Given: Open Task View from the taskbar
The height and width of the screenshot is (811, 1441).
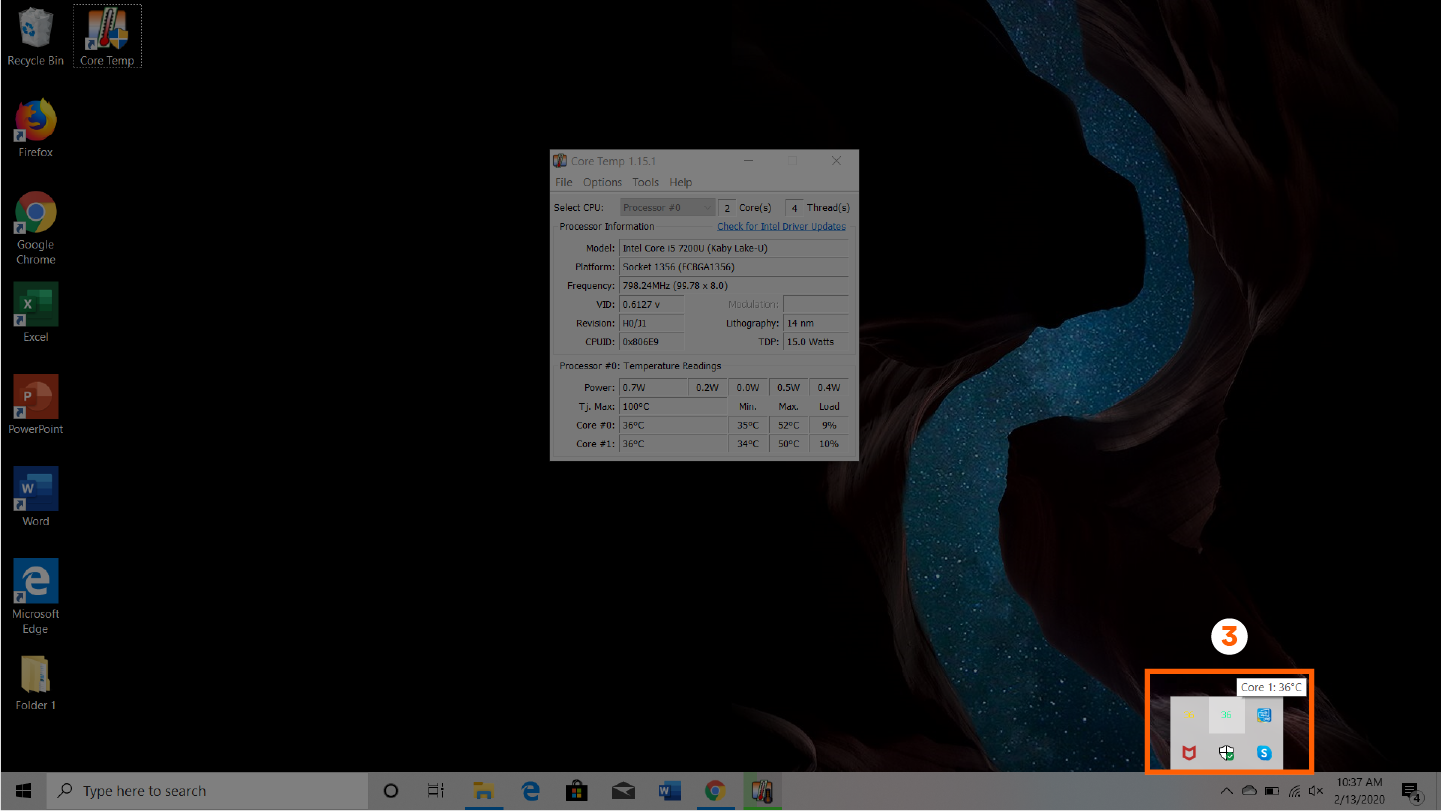Looking at the screenshot, I should (x=436, y=791).
